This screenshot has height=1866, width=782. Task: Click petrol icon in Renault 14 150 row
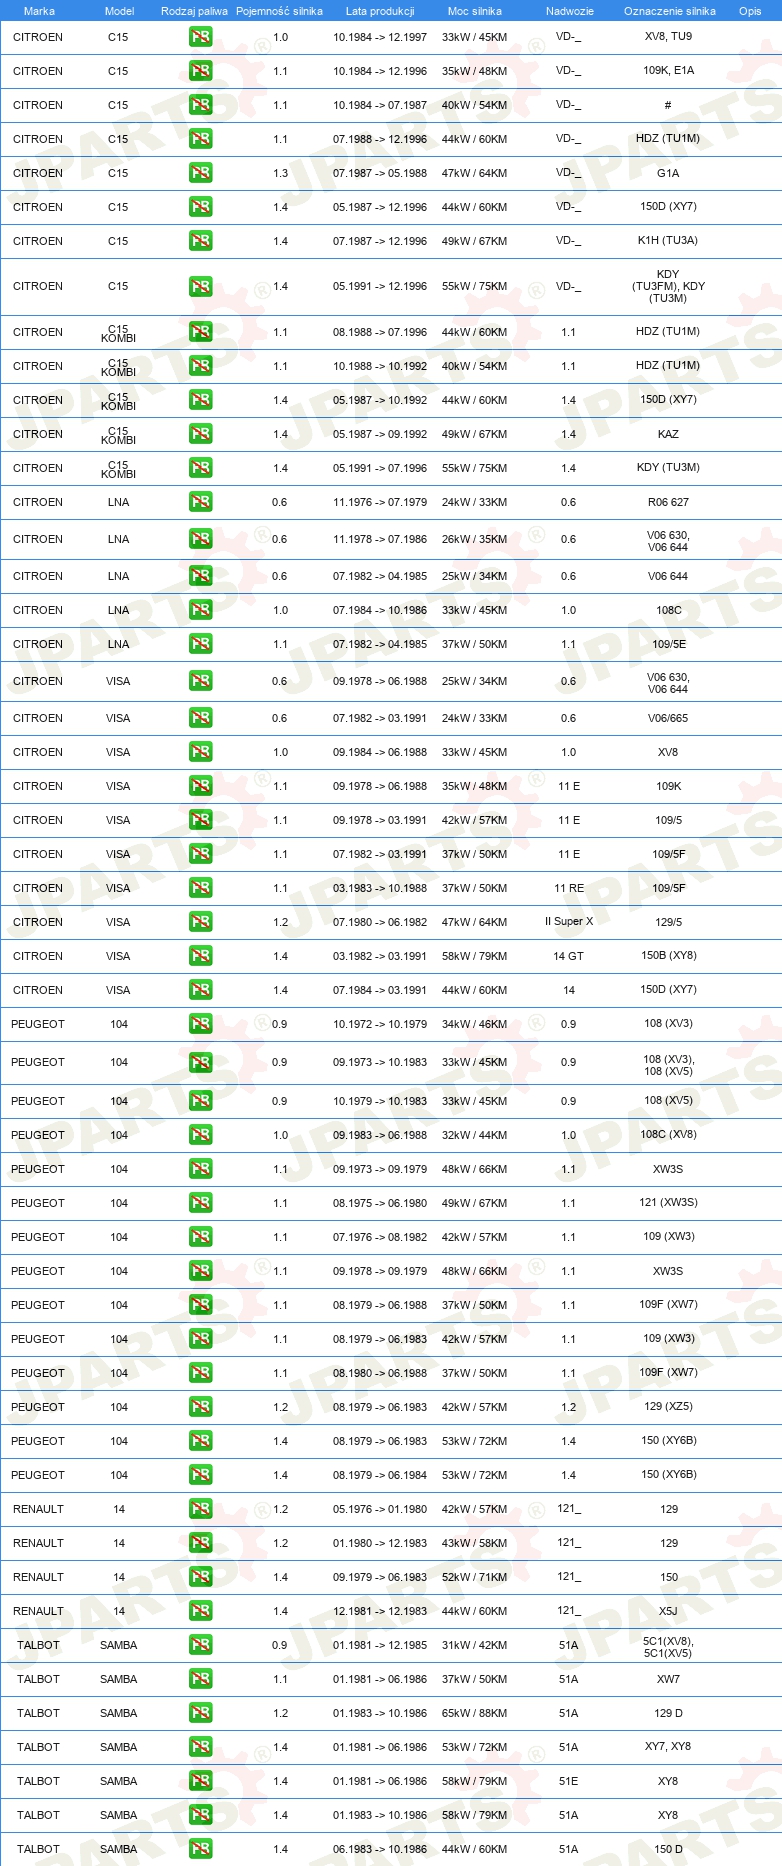(200, 1577)
